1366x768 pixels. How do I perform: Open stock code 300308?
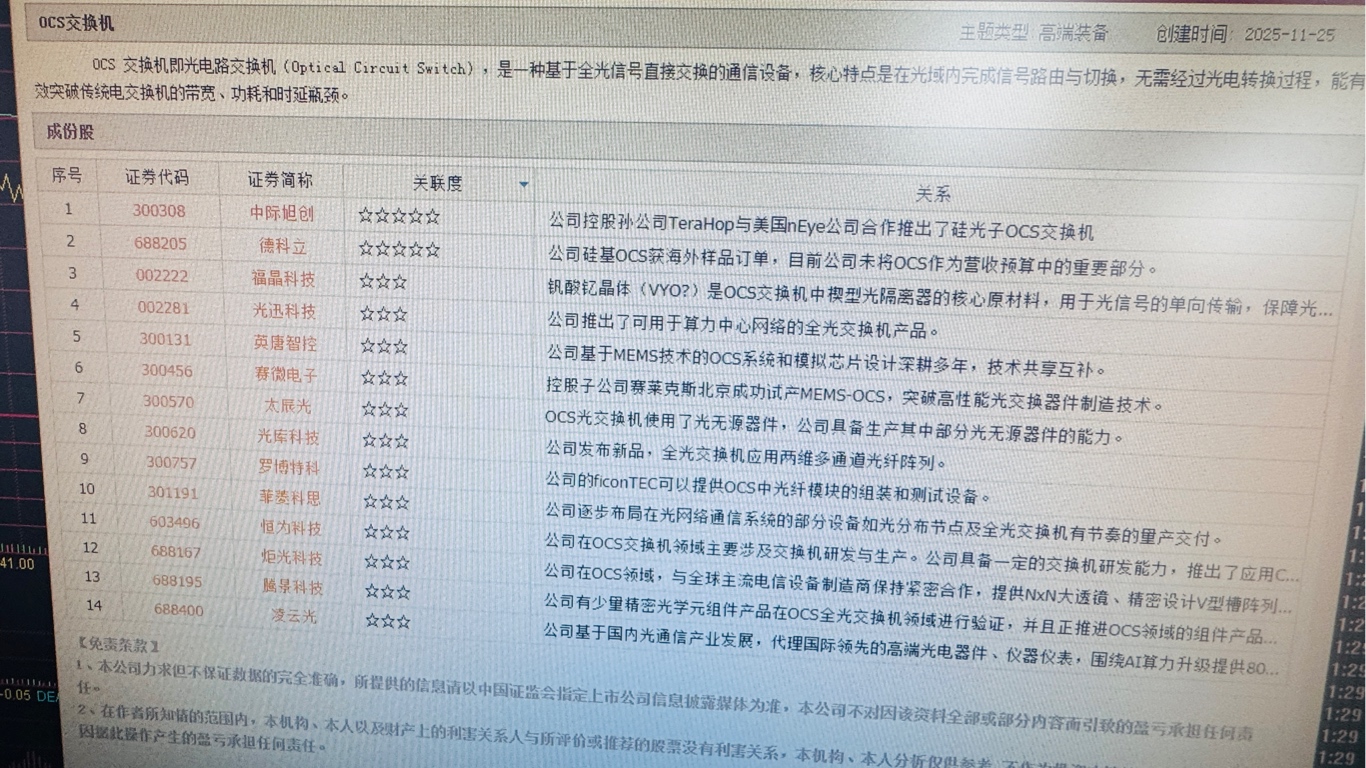click(159, 211)
